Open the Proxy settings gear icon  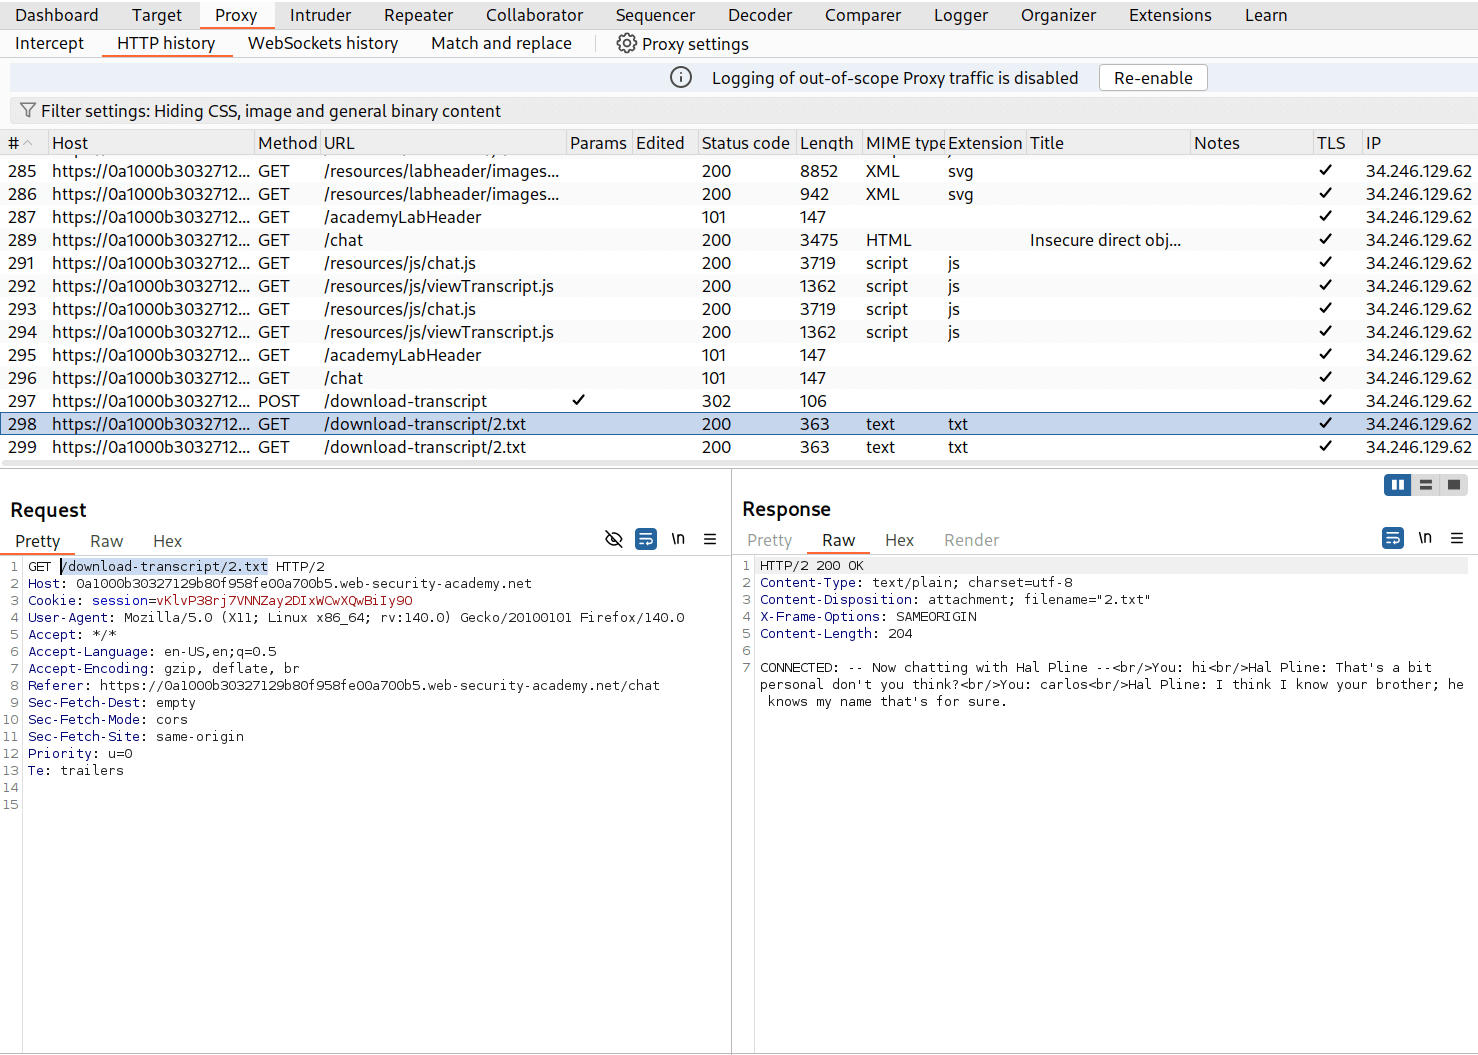[627, 43]
